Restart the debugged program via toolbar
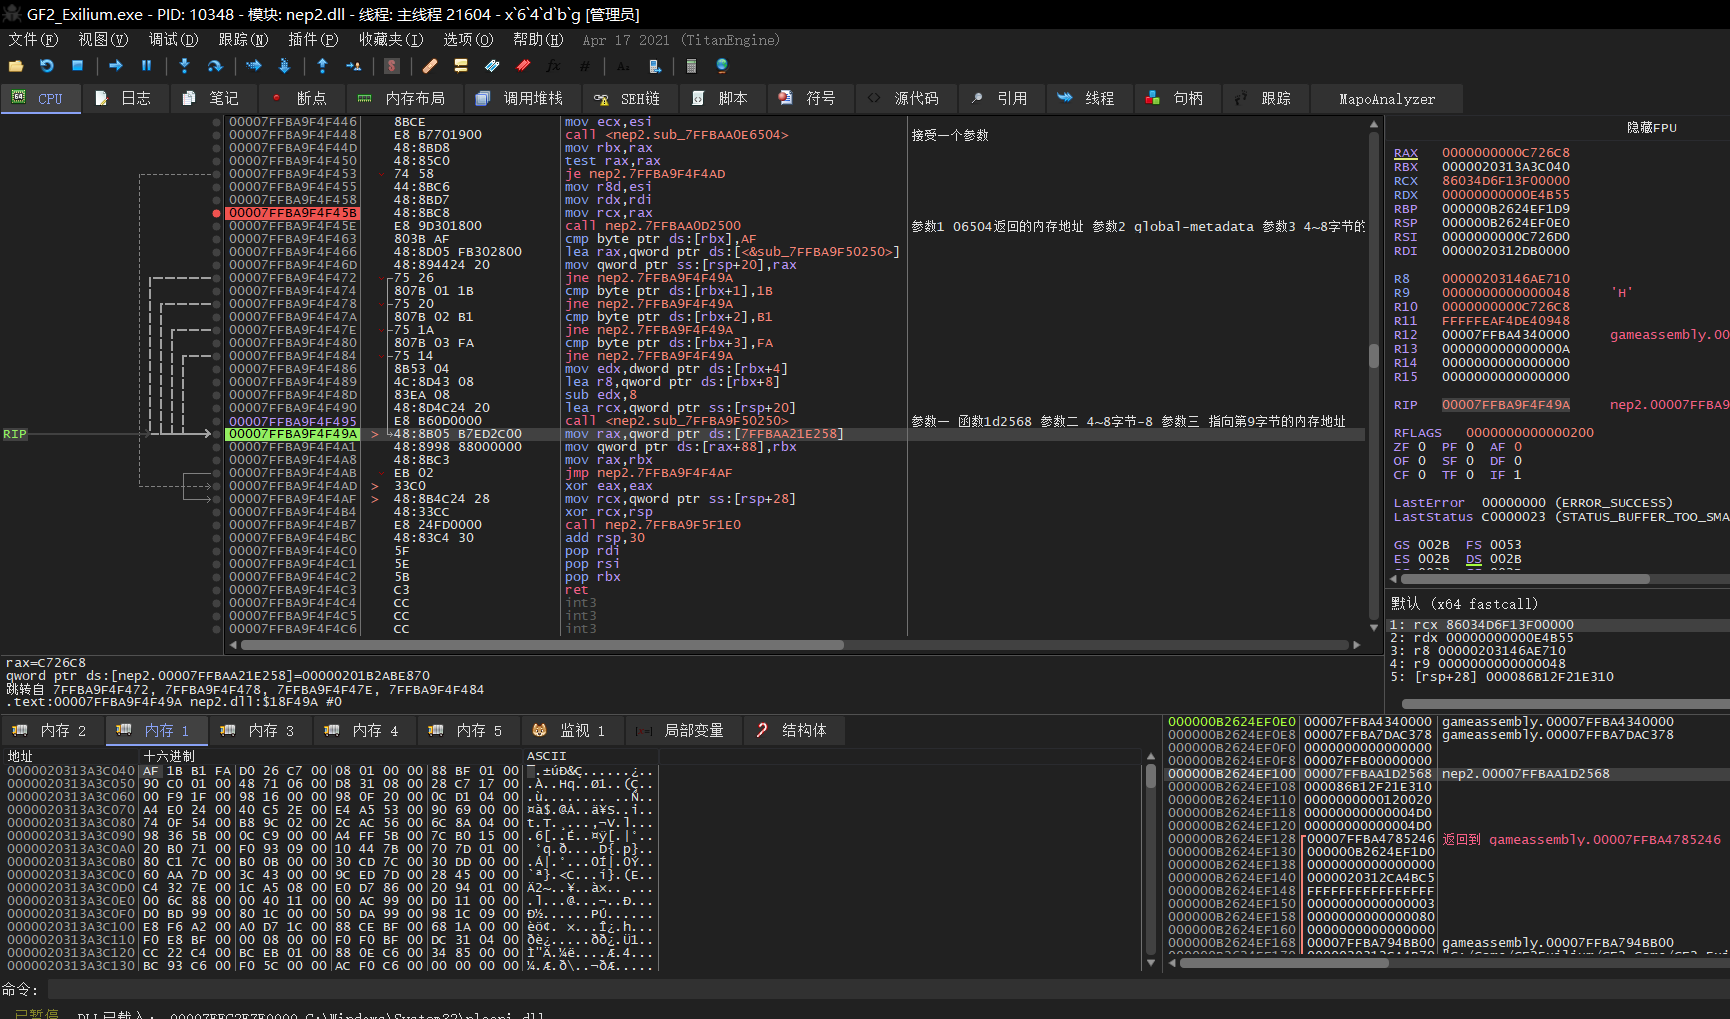The height and width of the screenshot is (1019, 1730). tap(47, 66)
